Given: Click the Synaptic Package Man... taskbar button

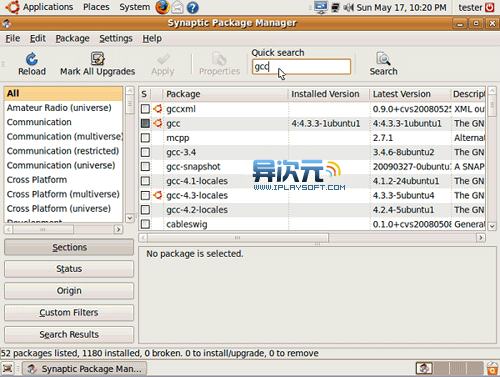Looking at the screenshot, I should [85, 369].
